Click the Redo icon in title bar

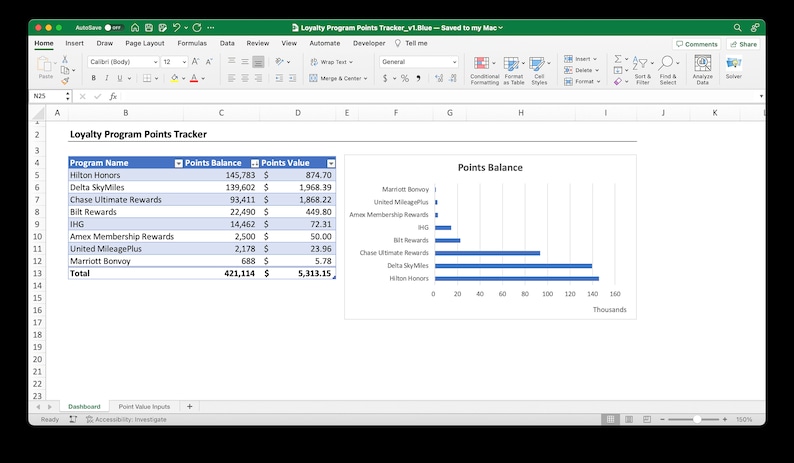(197, 28)
